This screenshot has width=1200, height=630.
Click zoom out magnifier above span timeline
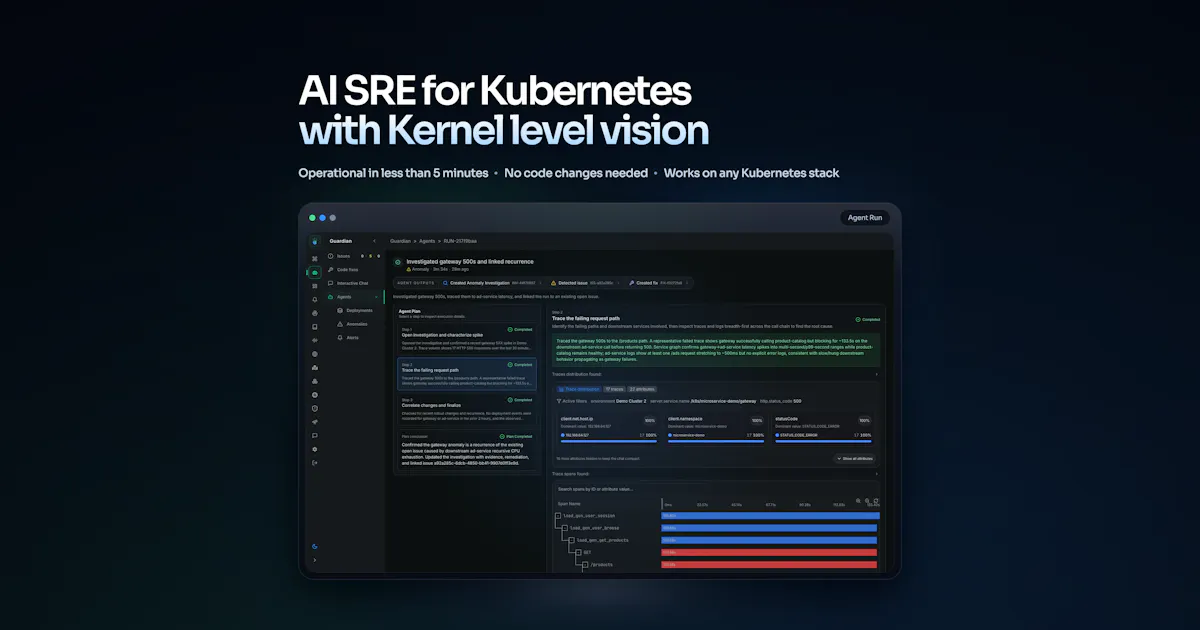(867, 500)
